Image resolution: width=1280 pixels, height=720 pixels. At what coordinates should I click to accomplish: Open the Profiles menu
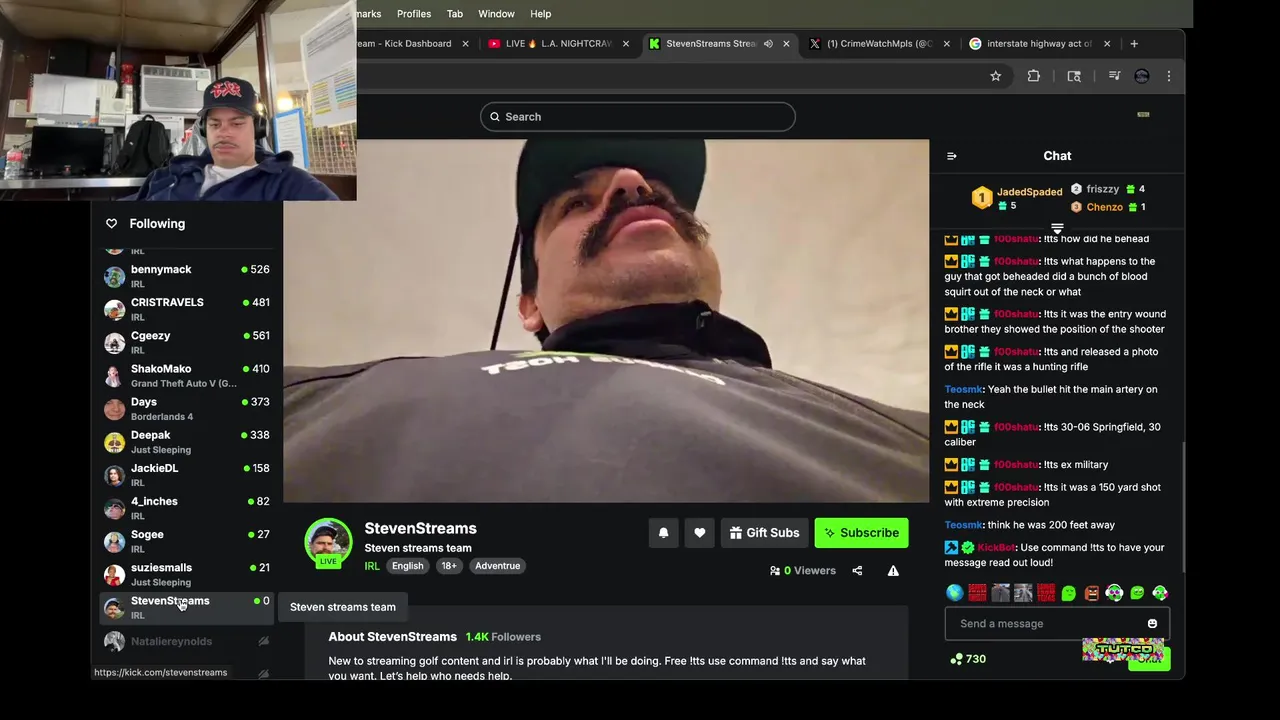tap(414, 14)
